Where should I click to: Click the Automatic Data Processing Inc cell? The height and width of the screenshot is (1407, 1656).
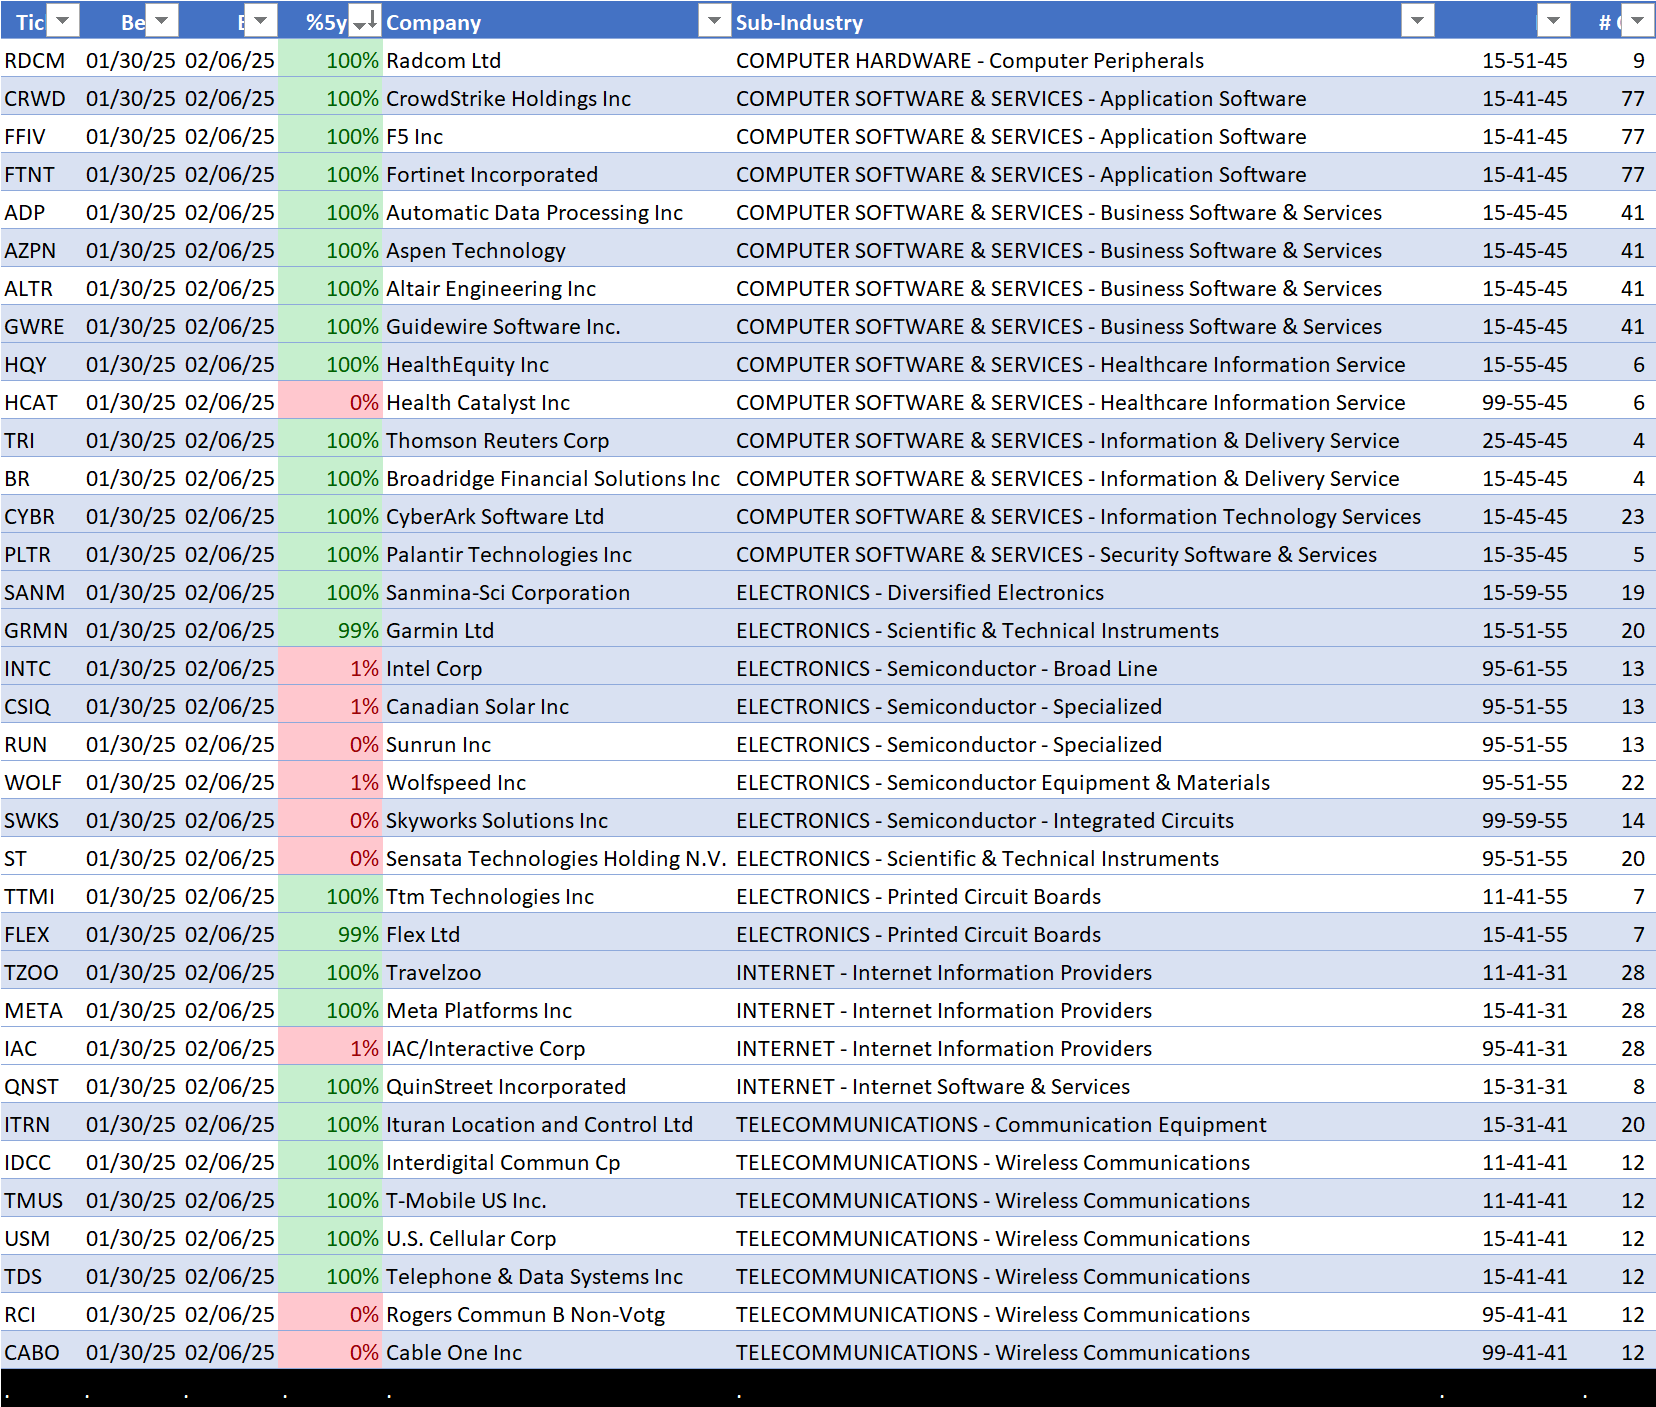557,212
